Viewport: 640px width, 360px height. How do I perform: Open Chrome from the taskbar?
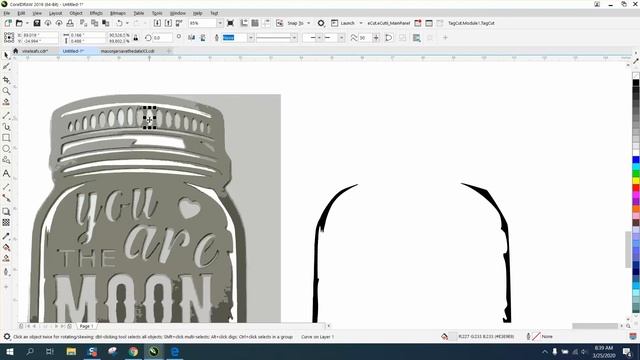tap(133, 351)
